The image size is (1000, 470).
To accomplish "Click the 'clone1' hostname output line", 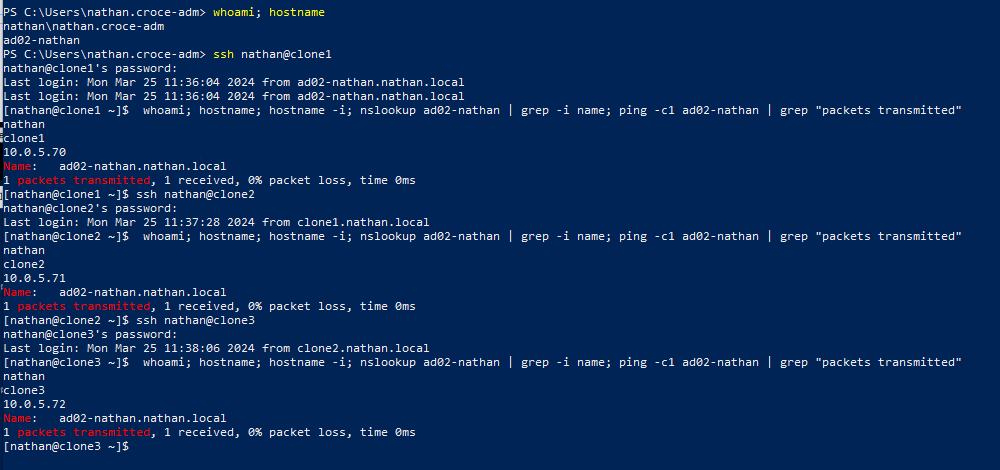I will point(24,138).
